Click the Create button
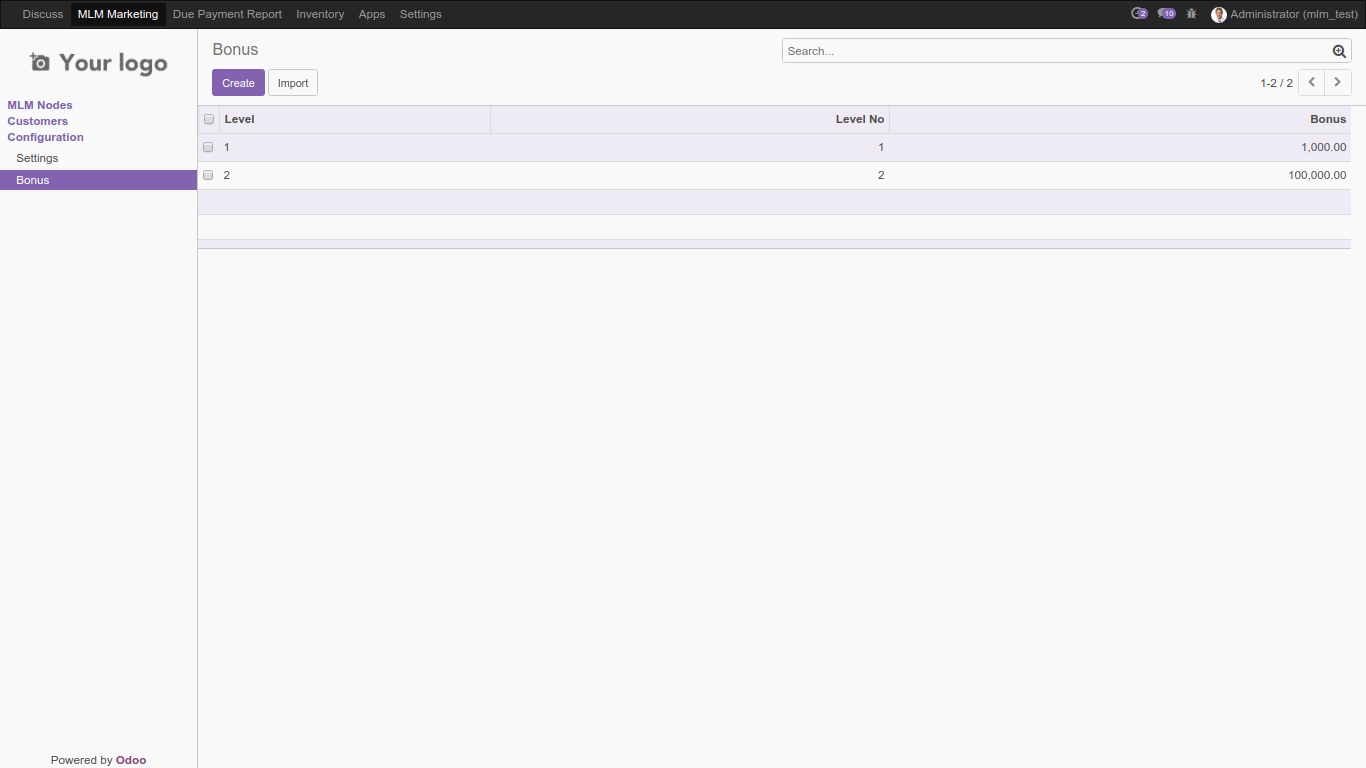Image resolution: width=1366 pixels, height=768 pixels. [x=238, y=82]
